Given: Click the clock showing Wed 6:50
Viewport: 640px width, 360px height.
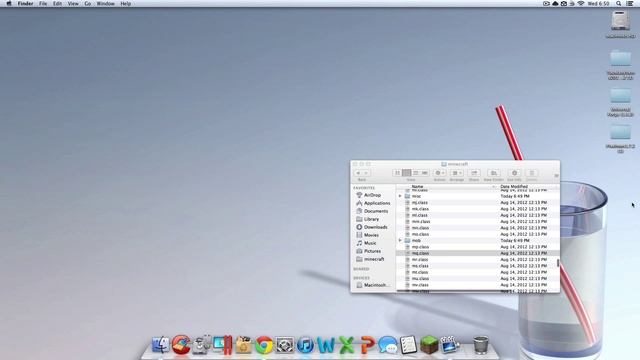Looking at the screenshot, I should [x=598, y=3].
